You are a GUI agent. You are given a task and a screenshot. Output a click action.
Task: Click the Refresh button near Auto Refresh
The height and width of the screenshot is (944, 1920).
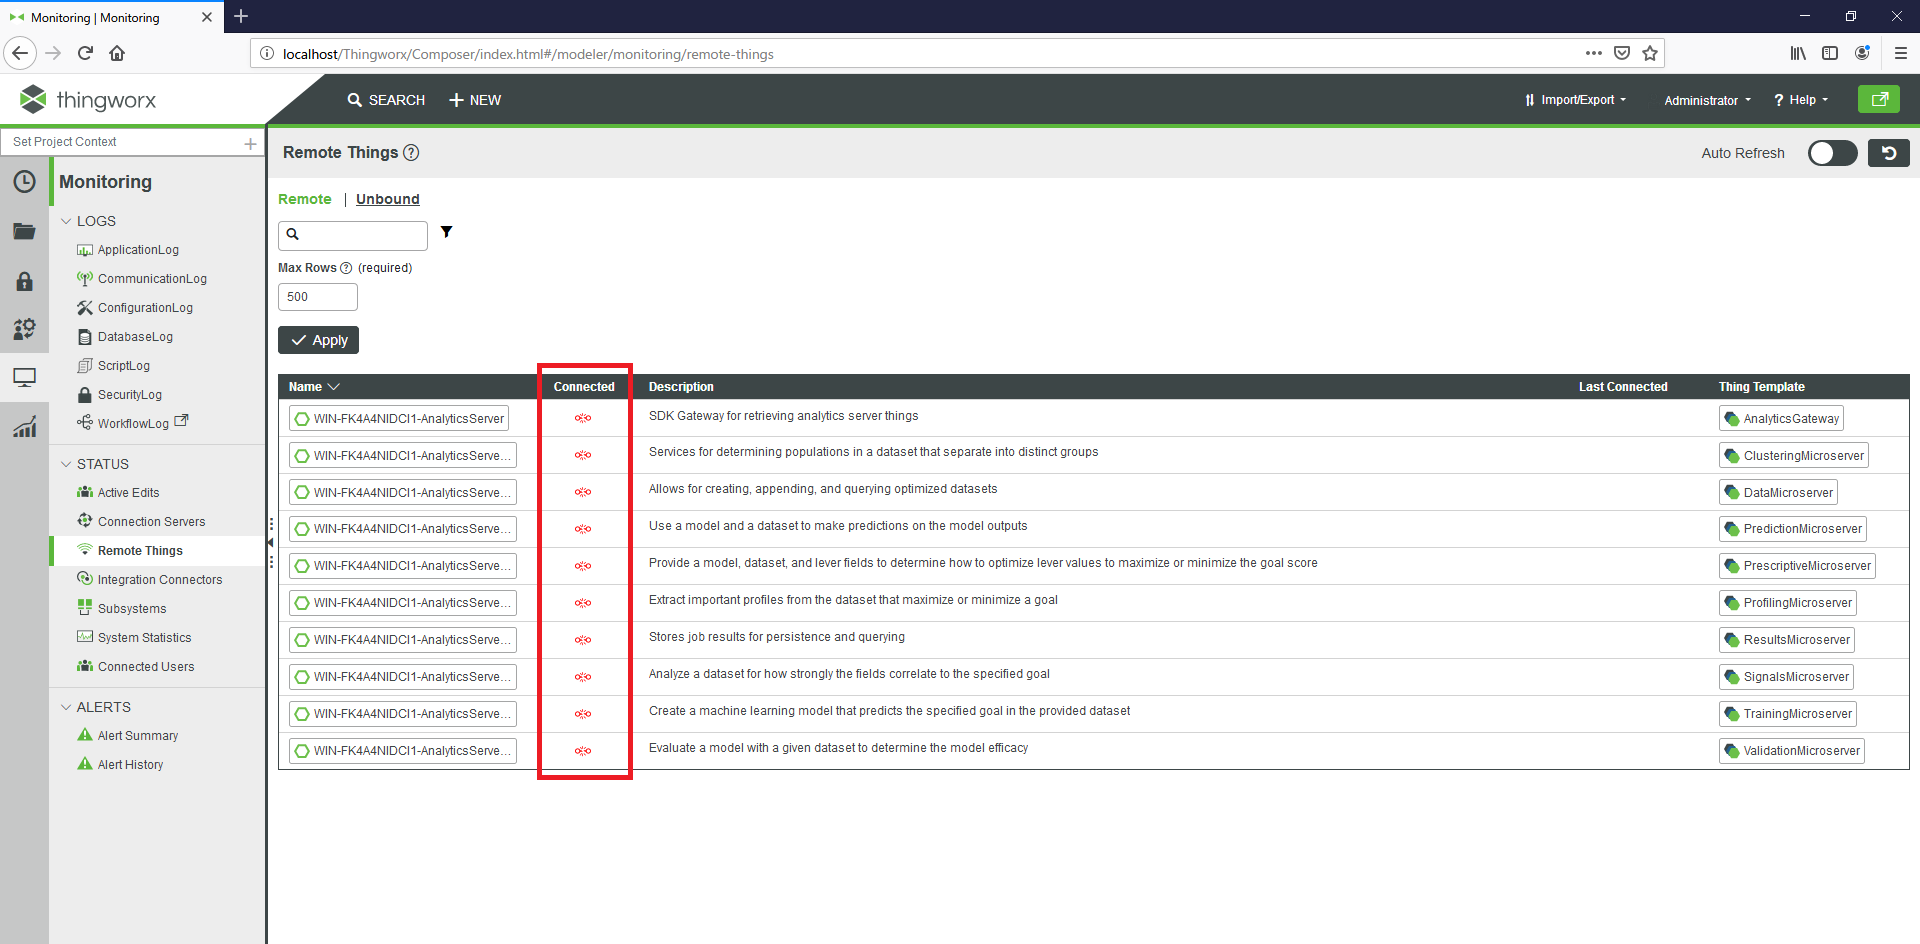[1888, 152]
